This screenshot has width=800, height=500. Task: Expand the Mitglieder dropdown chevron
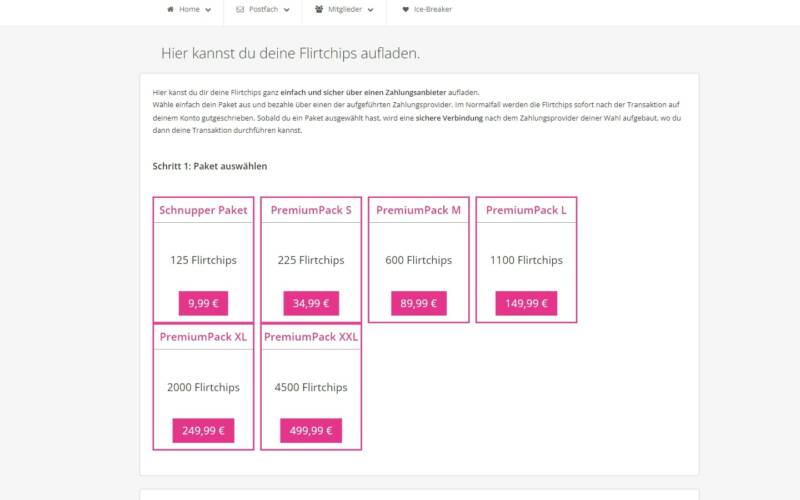370,10
